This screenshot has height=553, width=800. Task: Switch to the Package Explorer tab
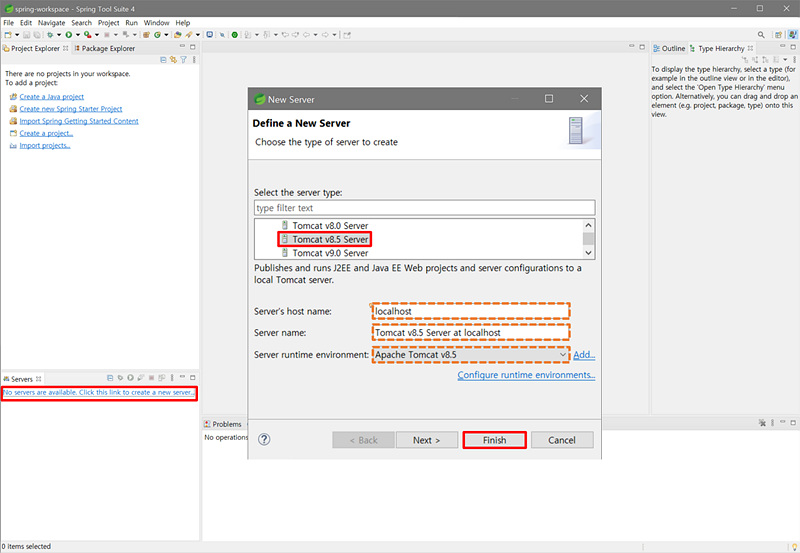tap(105, 48)
